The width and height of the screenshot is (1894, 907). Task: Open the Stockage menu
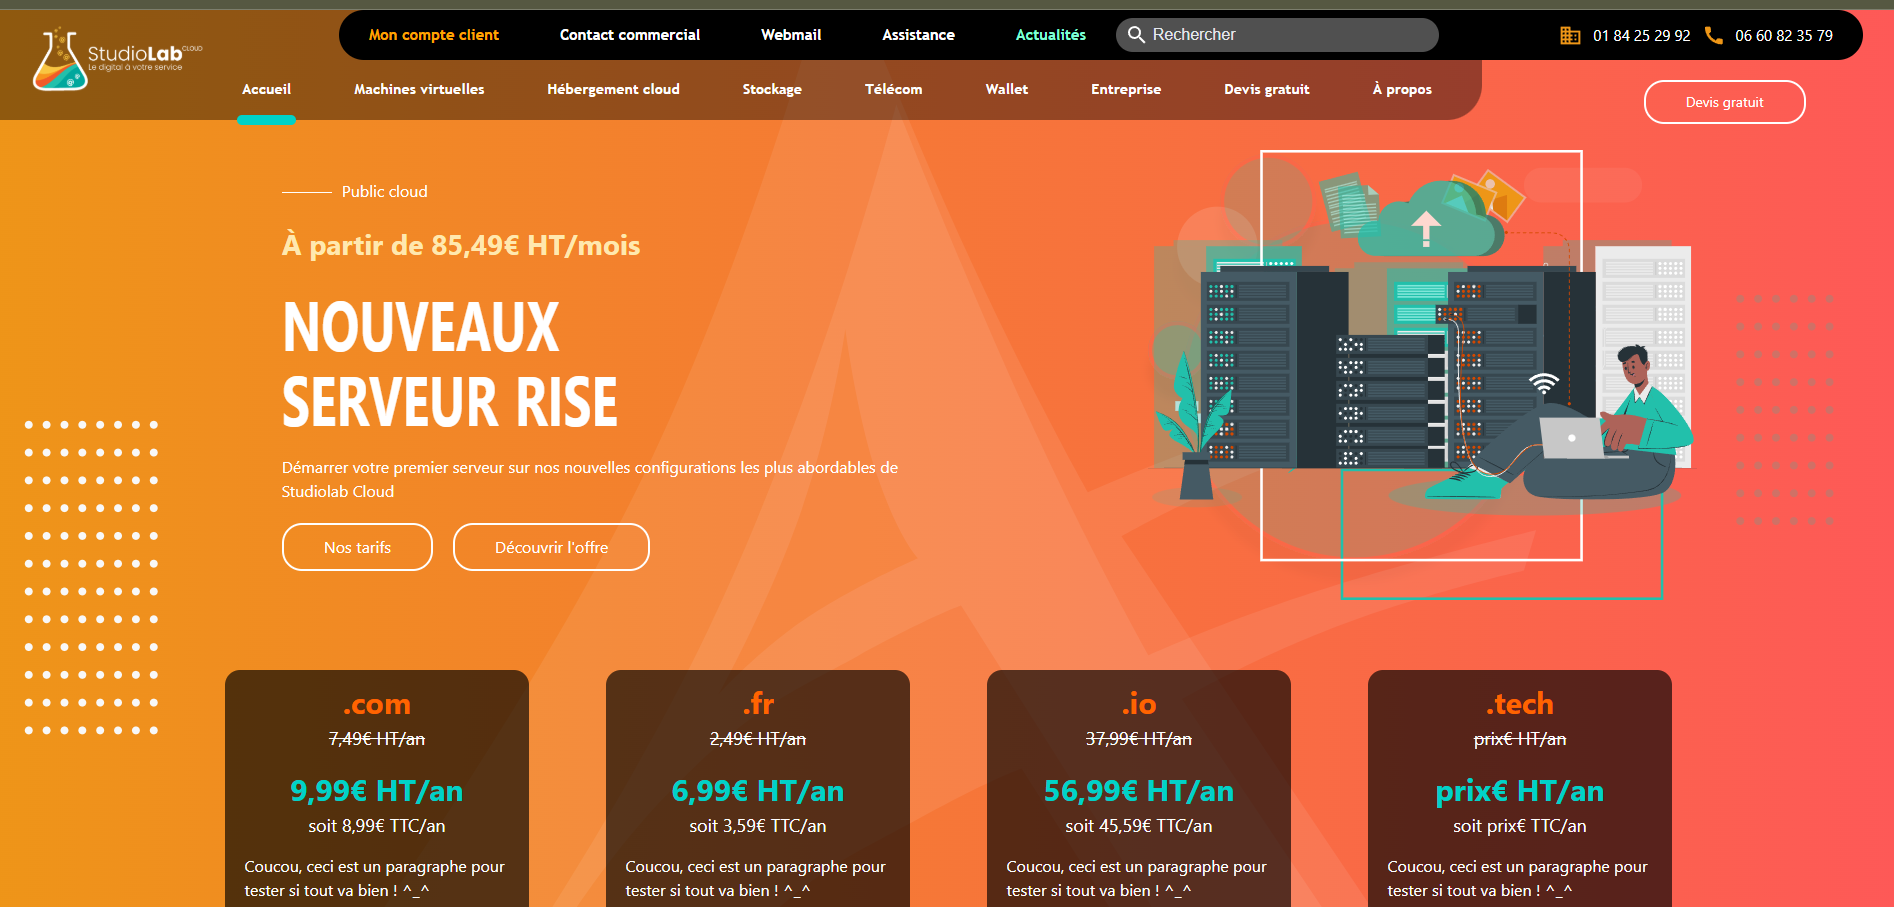(x=771, y=89)
